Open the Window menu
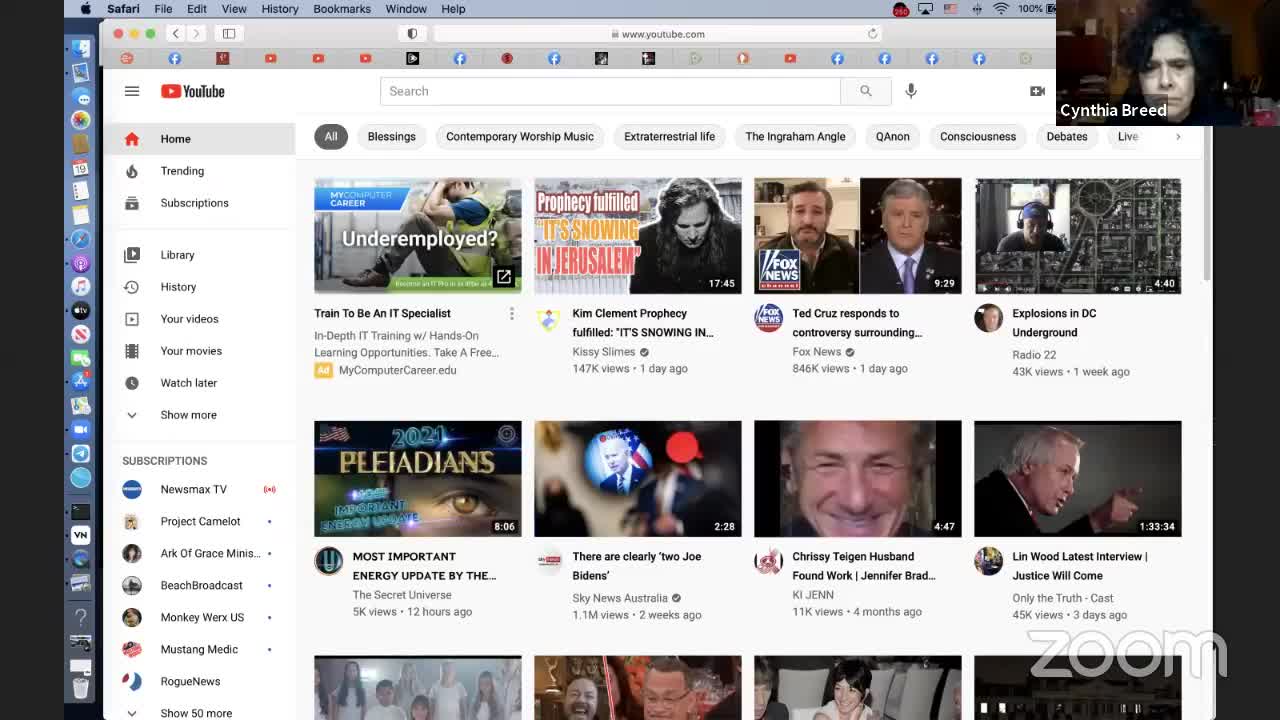Image resolution: width=1280 pixels, height=720 pixels. tap(406, 9)
